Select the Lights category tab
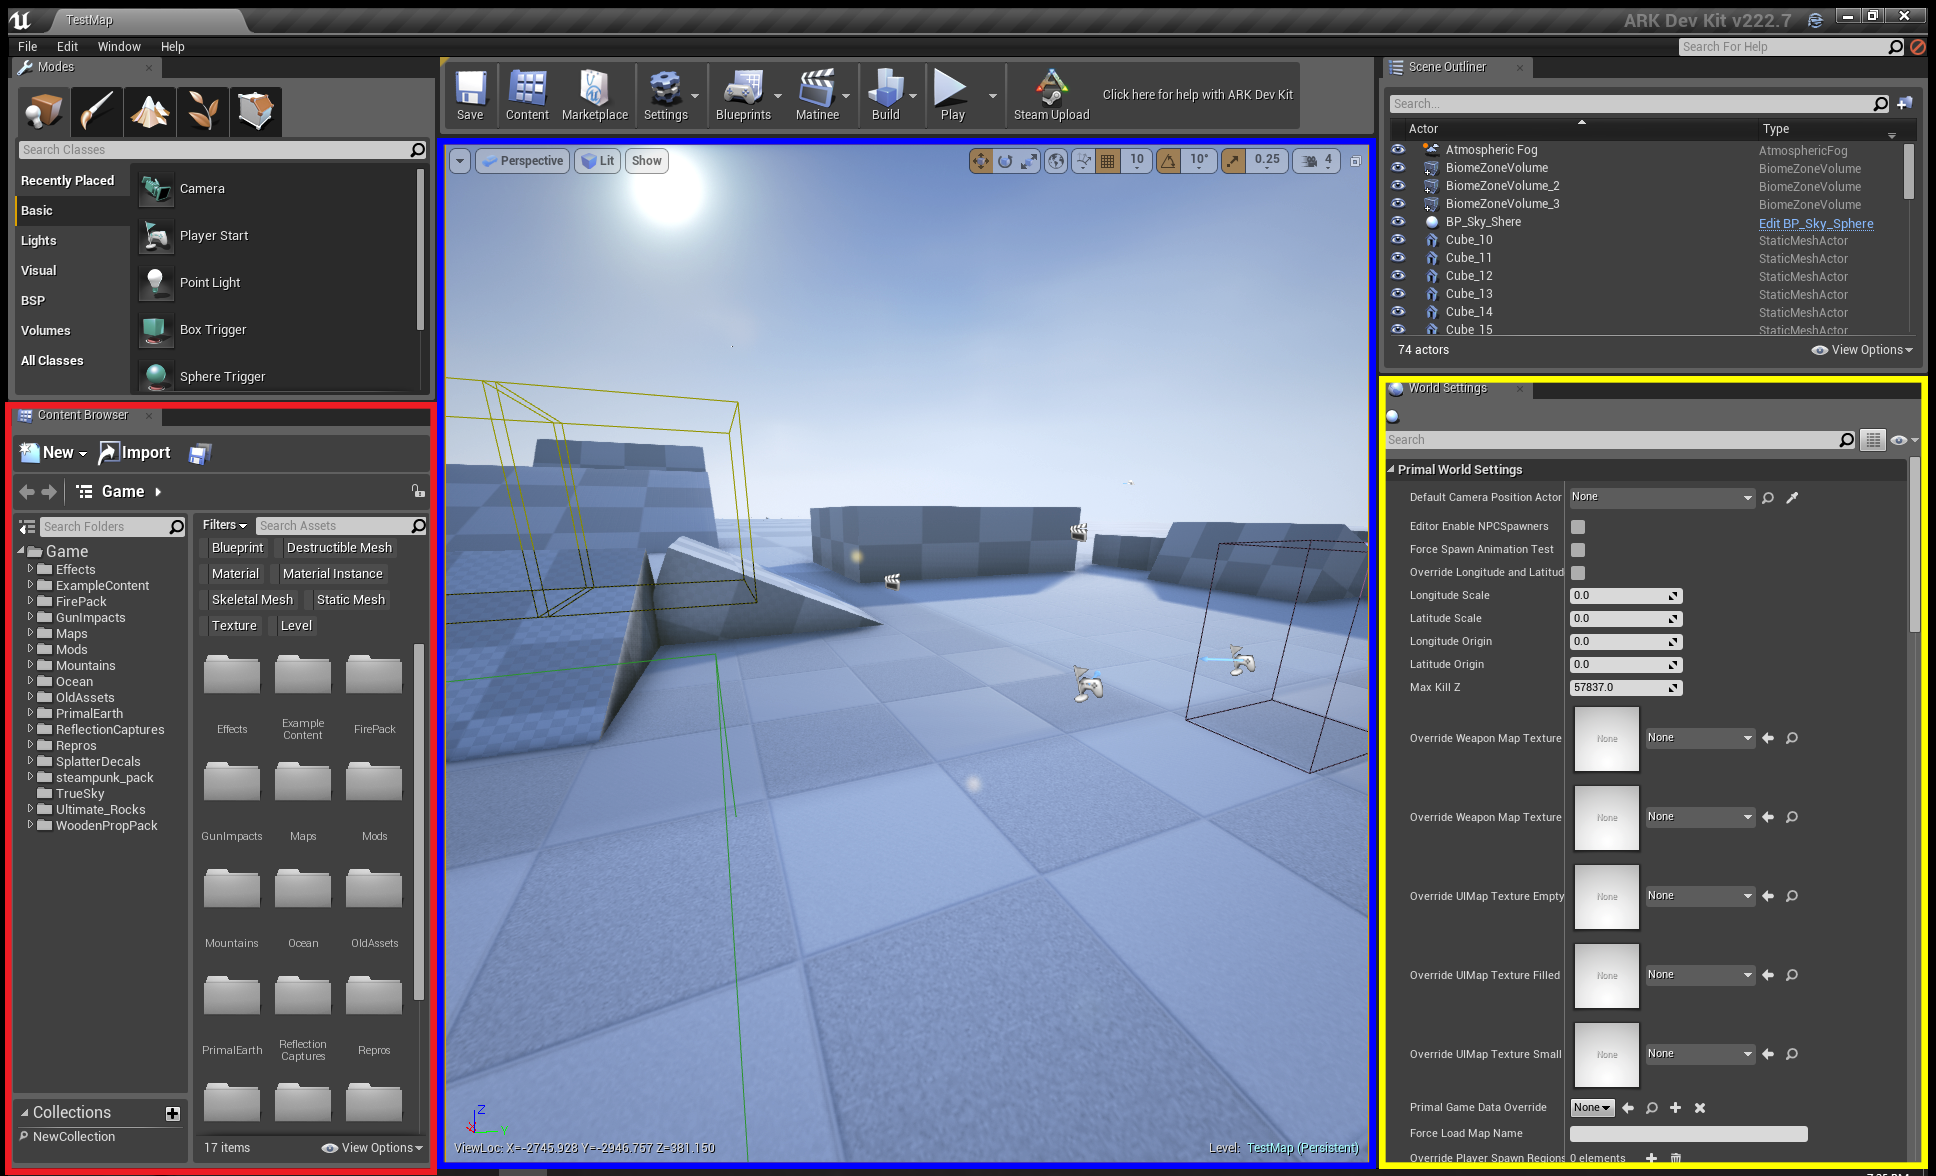Viewport: 1936px width, 1176px height. [x=39, y=241]
